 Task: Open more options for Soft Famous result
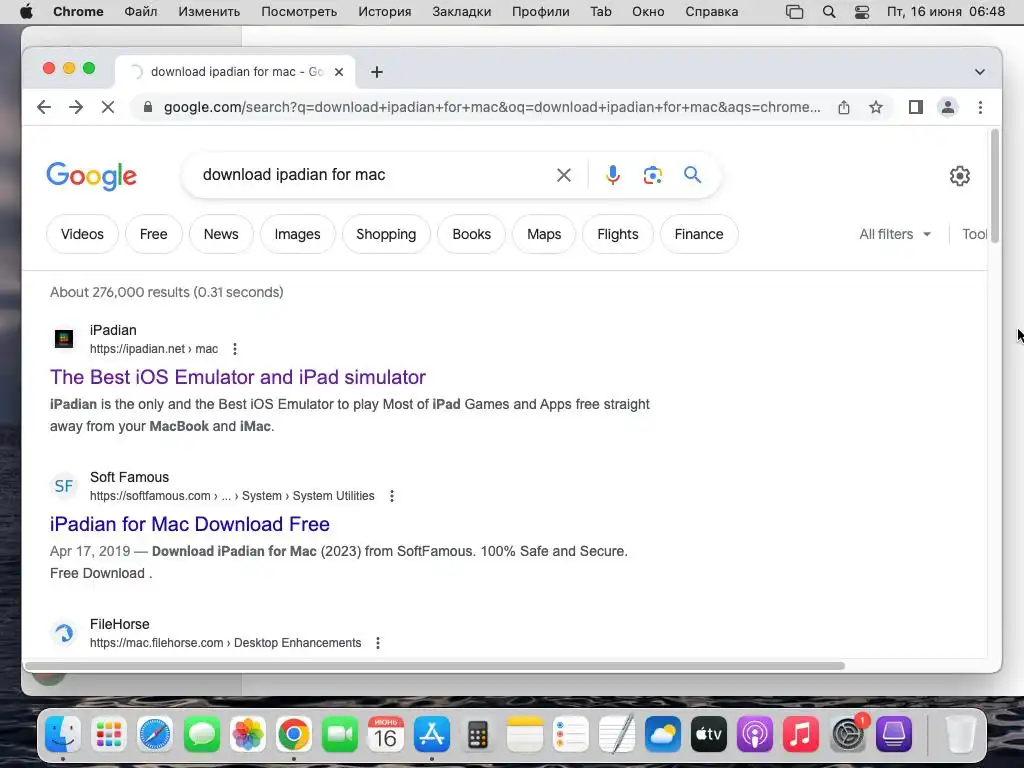(392, 496)
